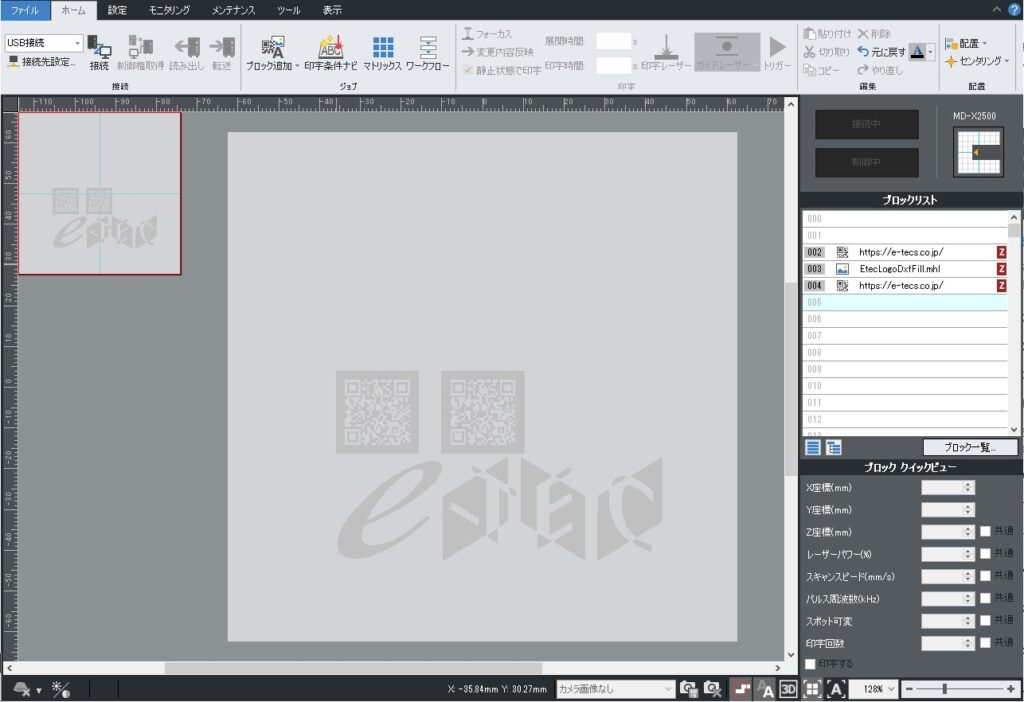This screenshot has height=702, width=1024.
Task: Click the overview thumbnail preview
Action: coord(100,193)
